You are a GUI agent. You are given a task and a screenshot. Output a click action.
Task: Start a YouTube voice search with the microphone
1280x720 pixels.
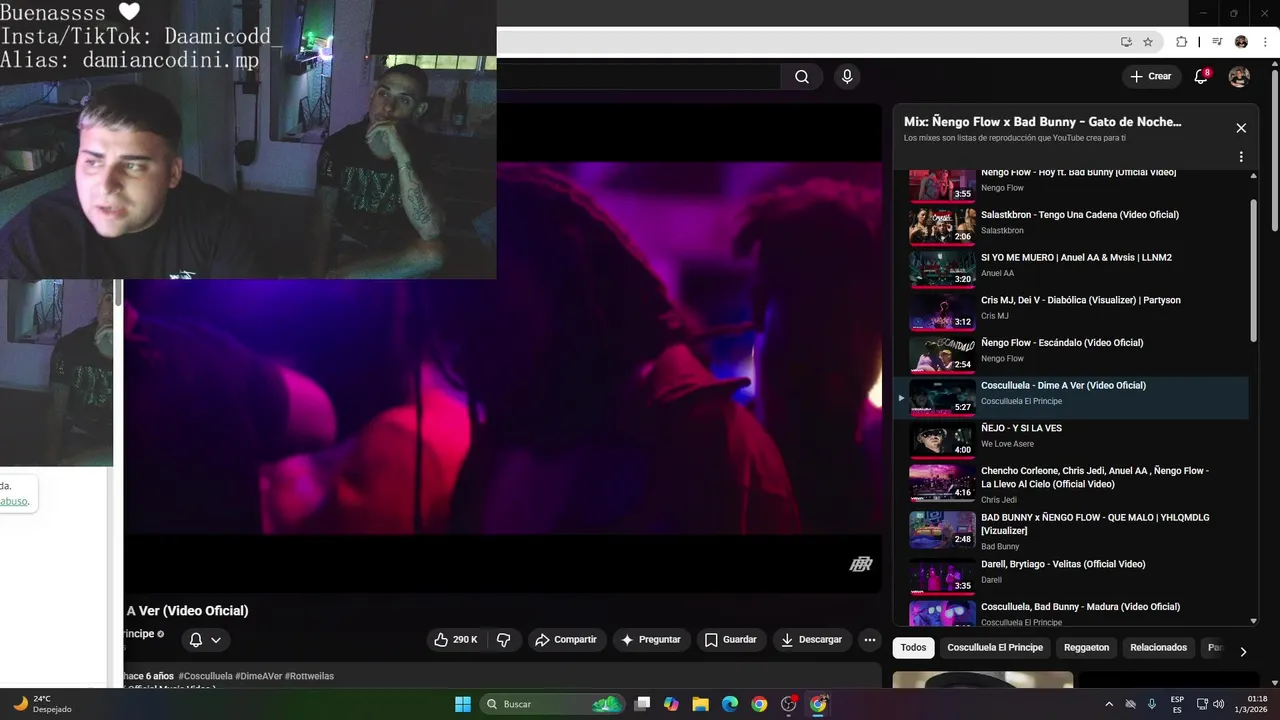tap(847, 77)
